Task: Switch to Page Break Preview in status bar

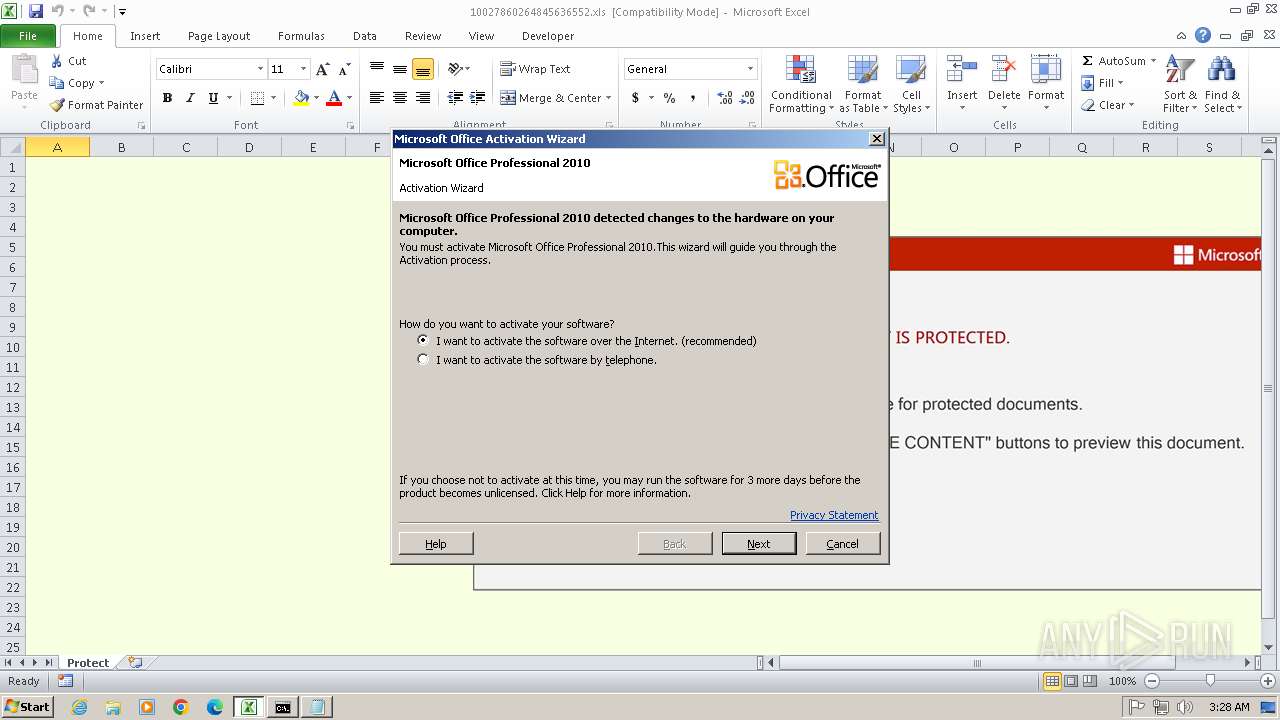Action: (x=1090, y=681)
